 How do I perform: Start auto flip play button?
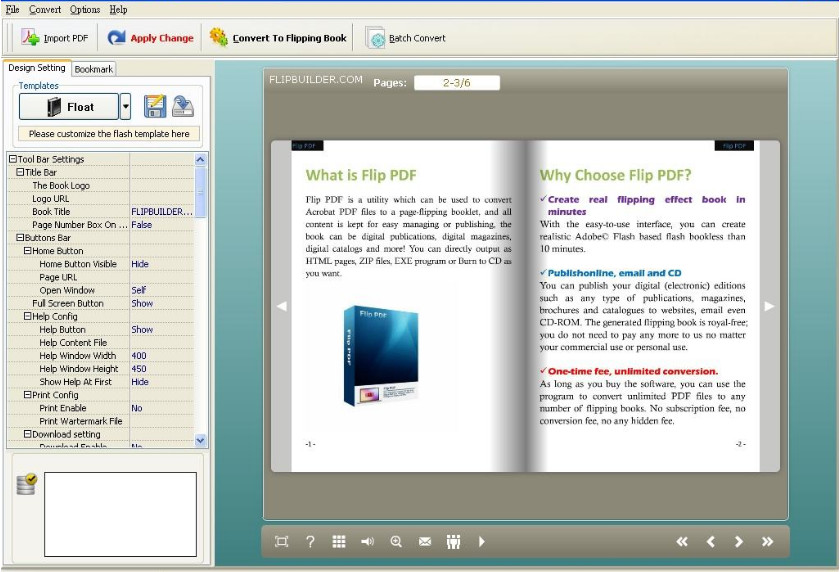pyautogui.click(x=482, y=541)
